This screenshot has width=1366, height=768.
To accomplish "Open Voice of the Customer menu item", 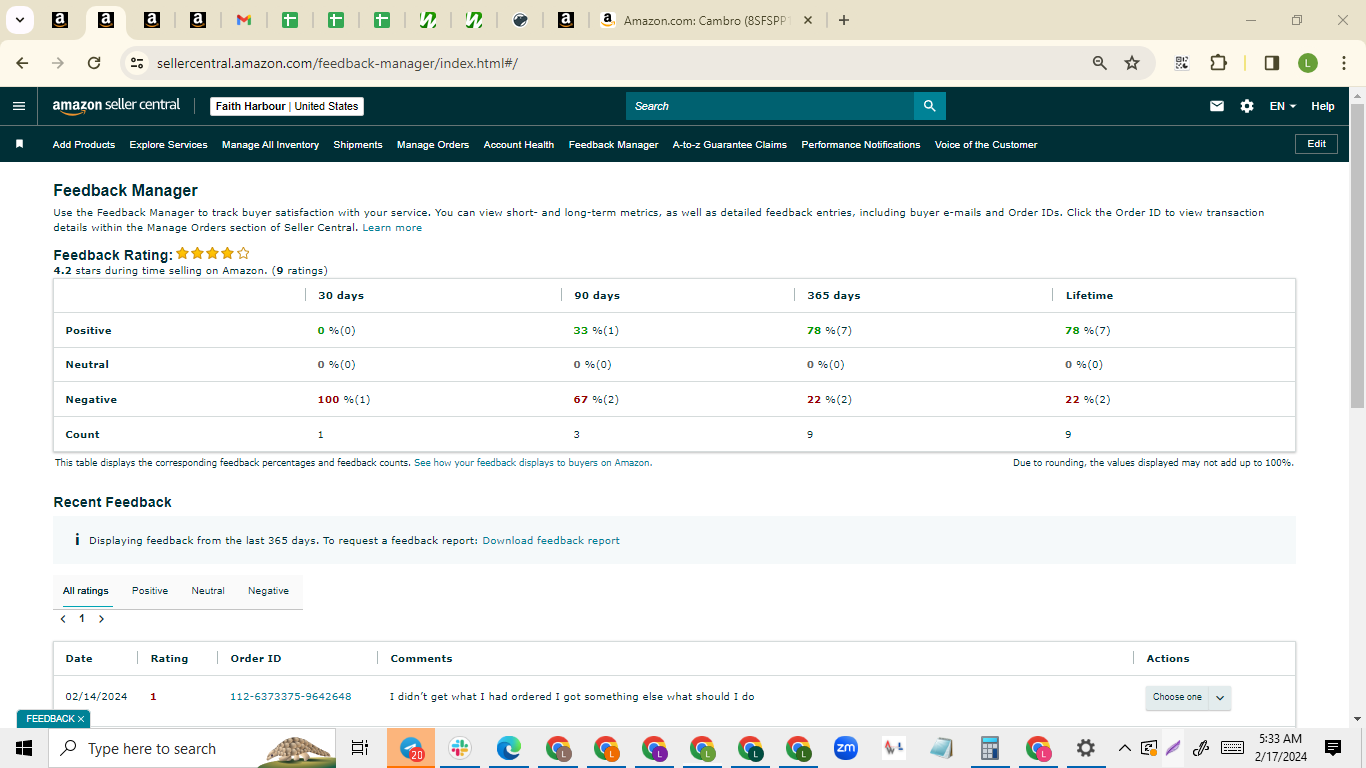I will 986,145.
